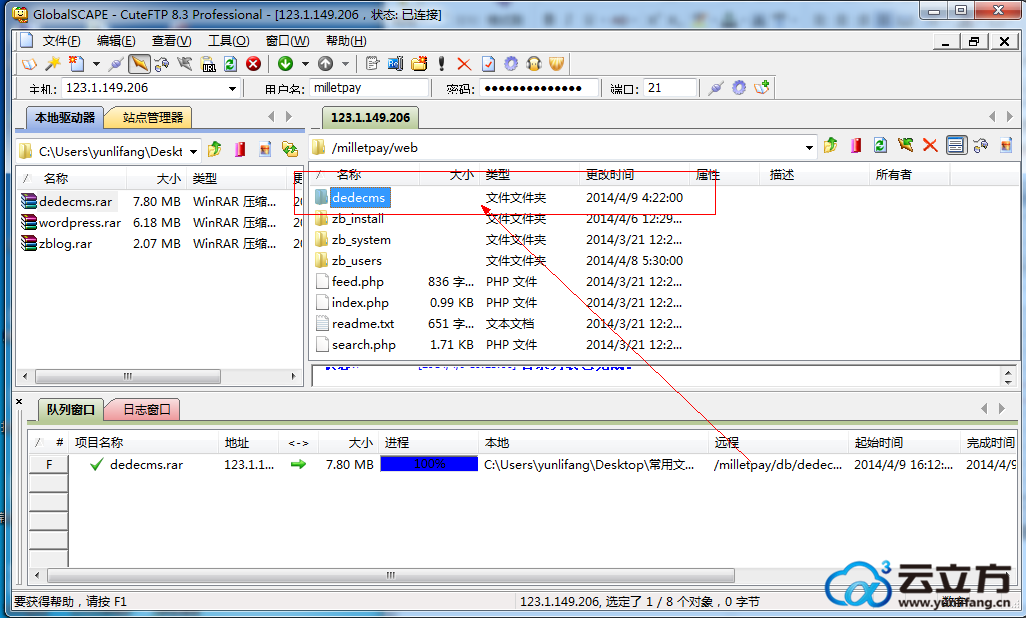Click the port field showing 21
Viewport: 1026px width, 618px height.
[x=669, y=88]
